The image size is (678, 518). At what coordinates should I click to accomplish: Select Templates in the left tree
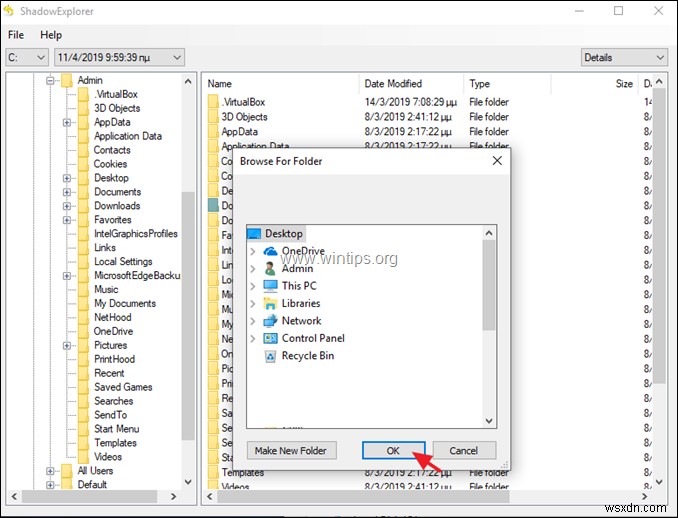[x=115, y=443]
